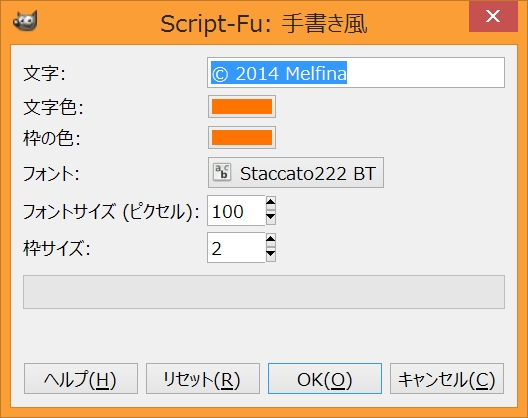
Task: Increase 枠サイズ with the up arrow
Action: [271, 240]
